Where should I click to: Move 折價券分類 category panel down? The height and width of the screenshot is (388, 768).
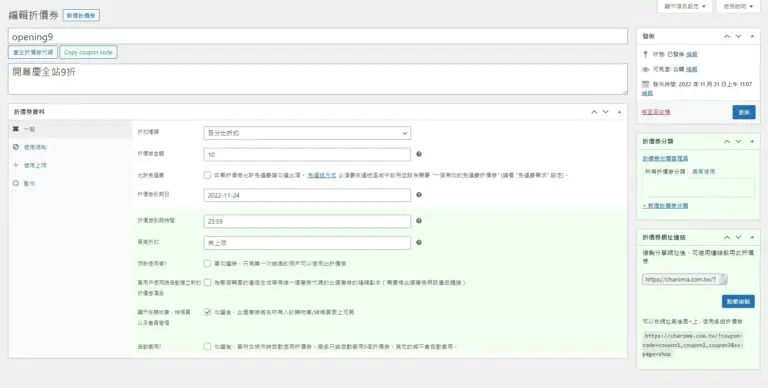point(739,141)
